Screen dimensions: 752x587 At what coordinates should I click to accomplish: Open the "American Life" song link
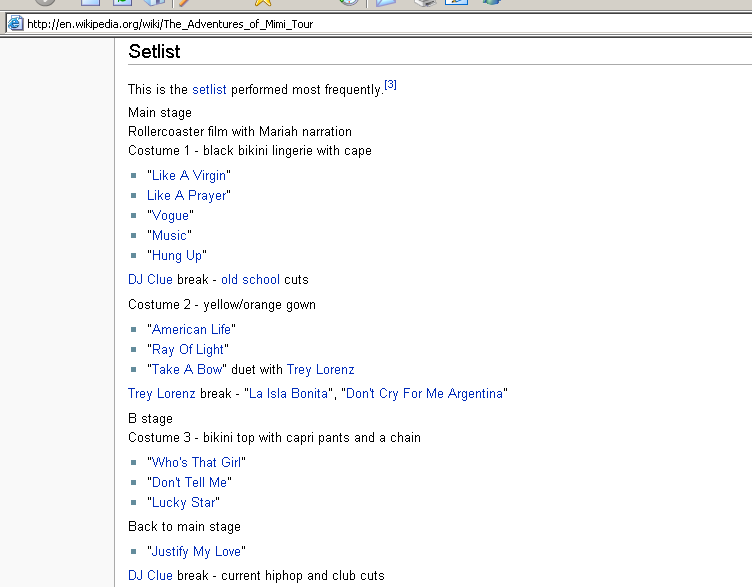[x=191, y=329]
